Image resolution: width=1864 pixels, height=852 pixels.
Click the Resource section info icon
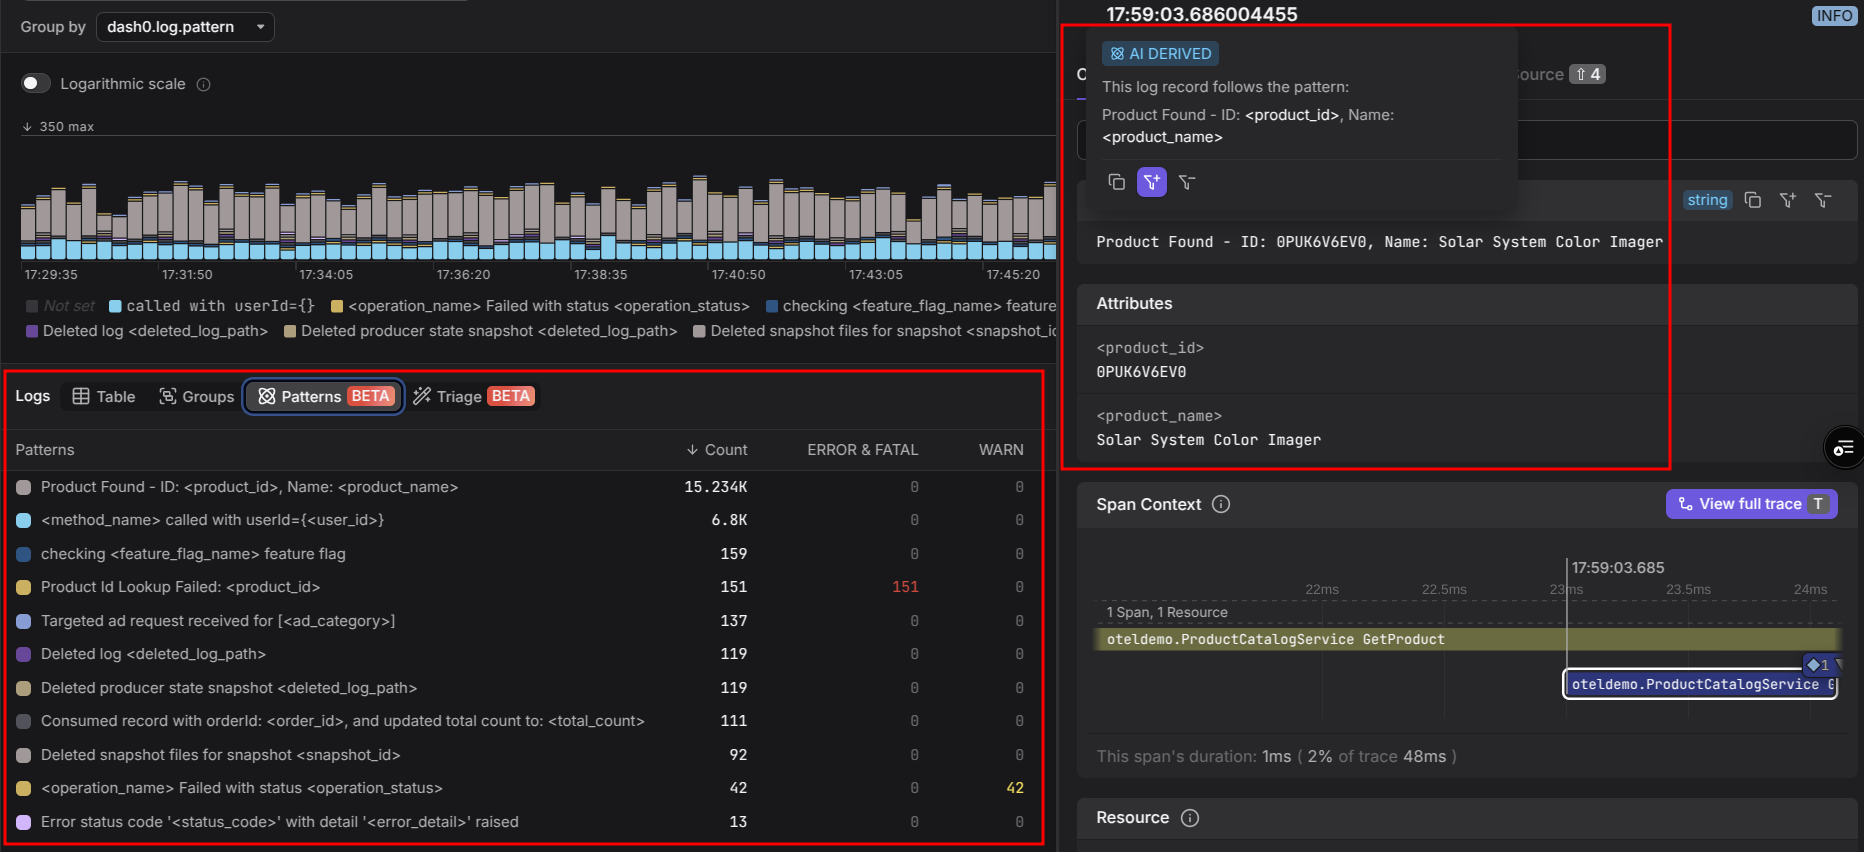click(x=1190, y=818)
